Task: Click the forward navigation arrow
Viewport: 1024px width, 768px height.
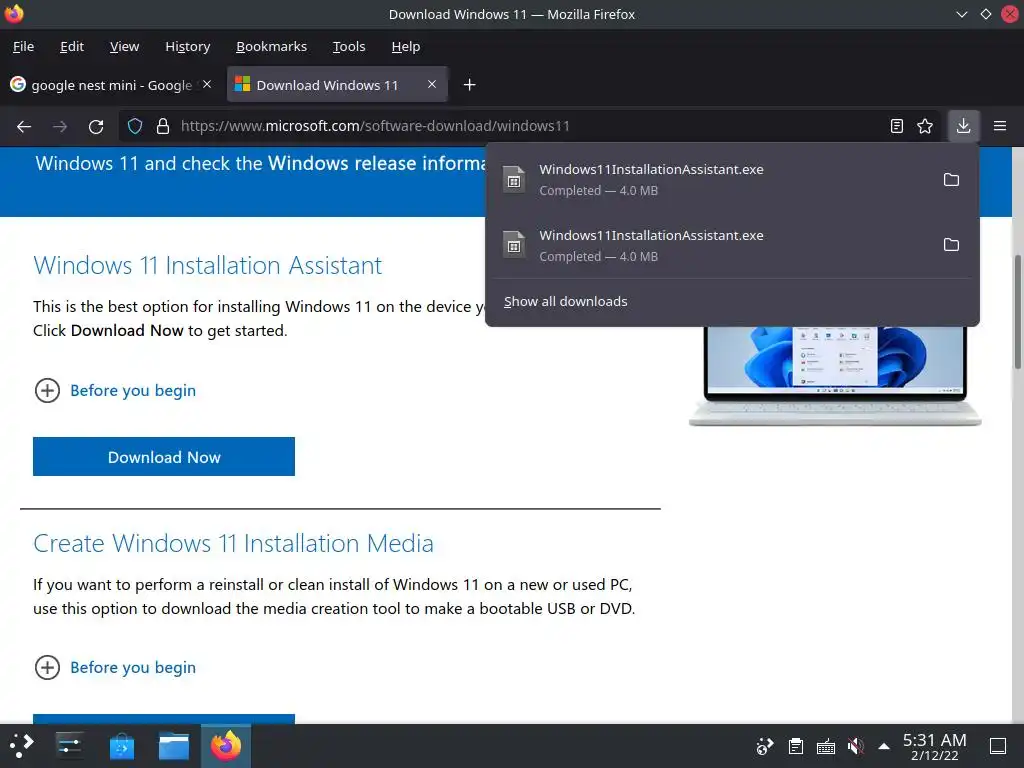Action: [x=60, y=126]
